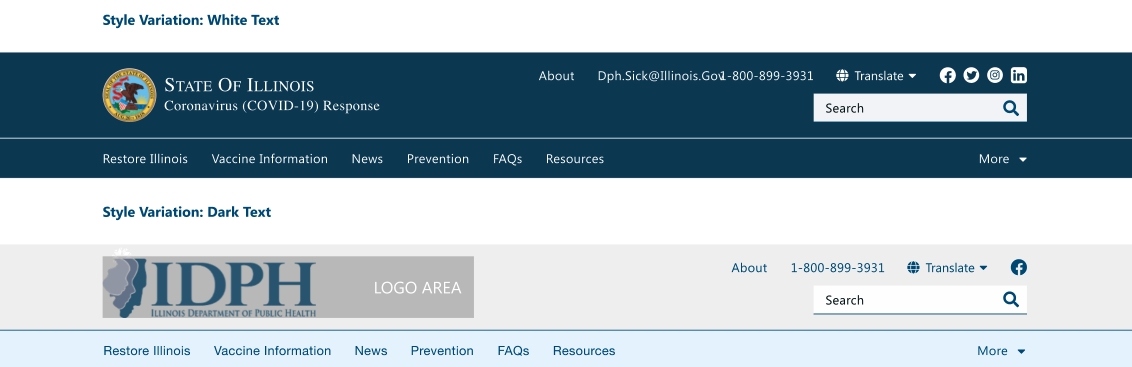
Task: Open Vaccine Information in dark nav bar
Action: [x=269, y=159]
